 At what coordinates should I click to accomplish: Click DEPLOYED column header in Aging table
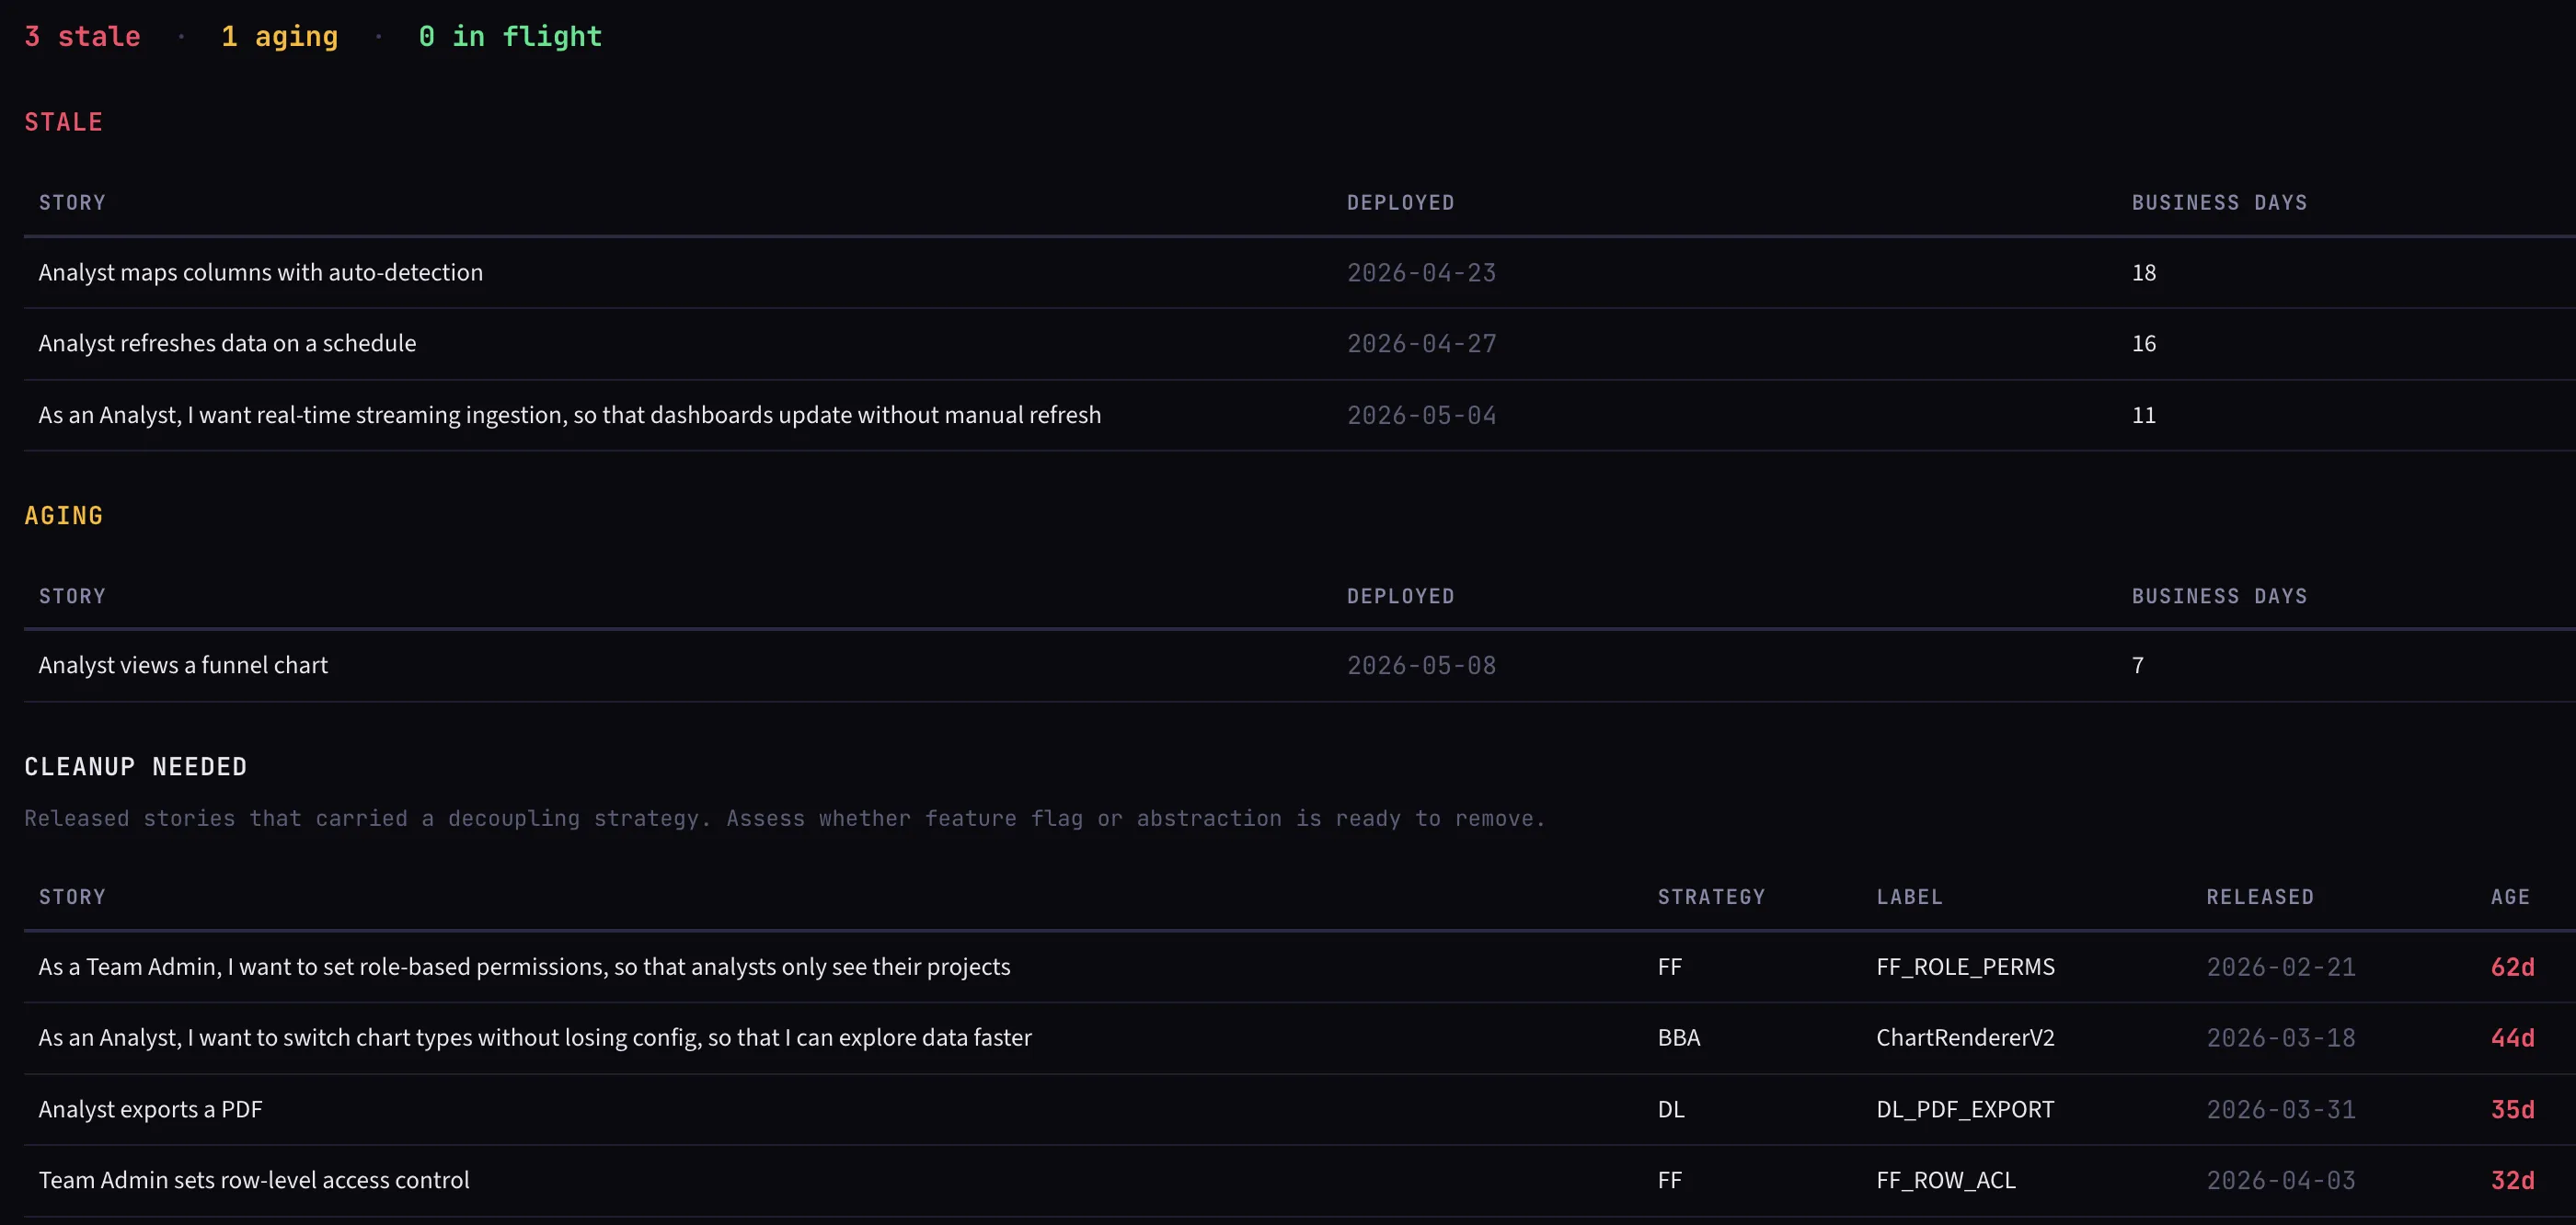click(1400, 597)
